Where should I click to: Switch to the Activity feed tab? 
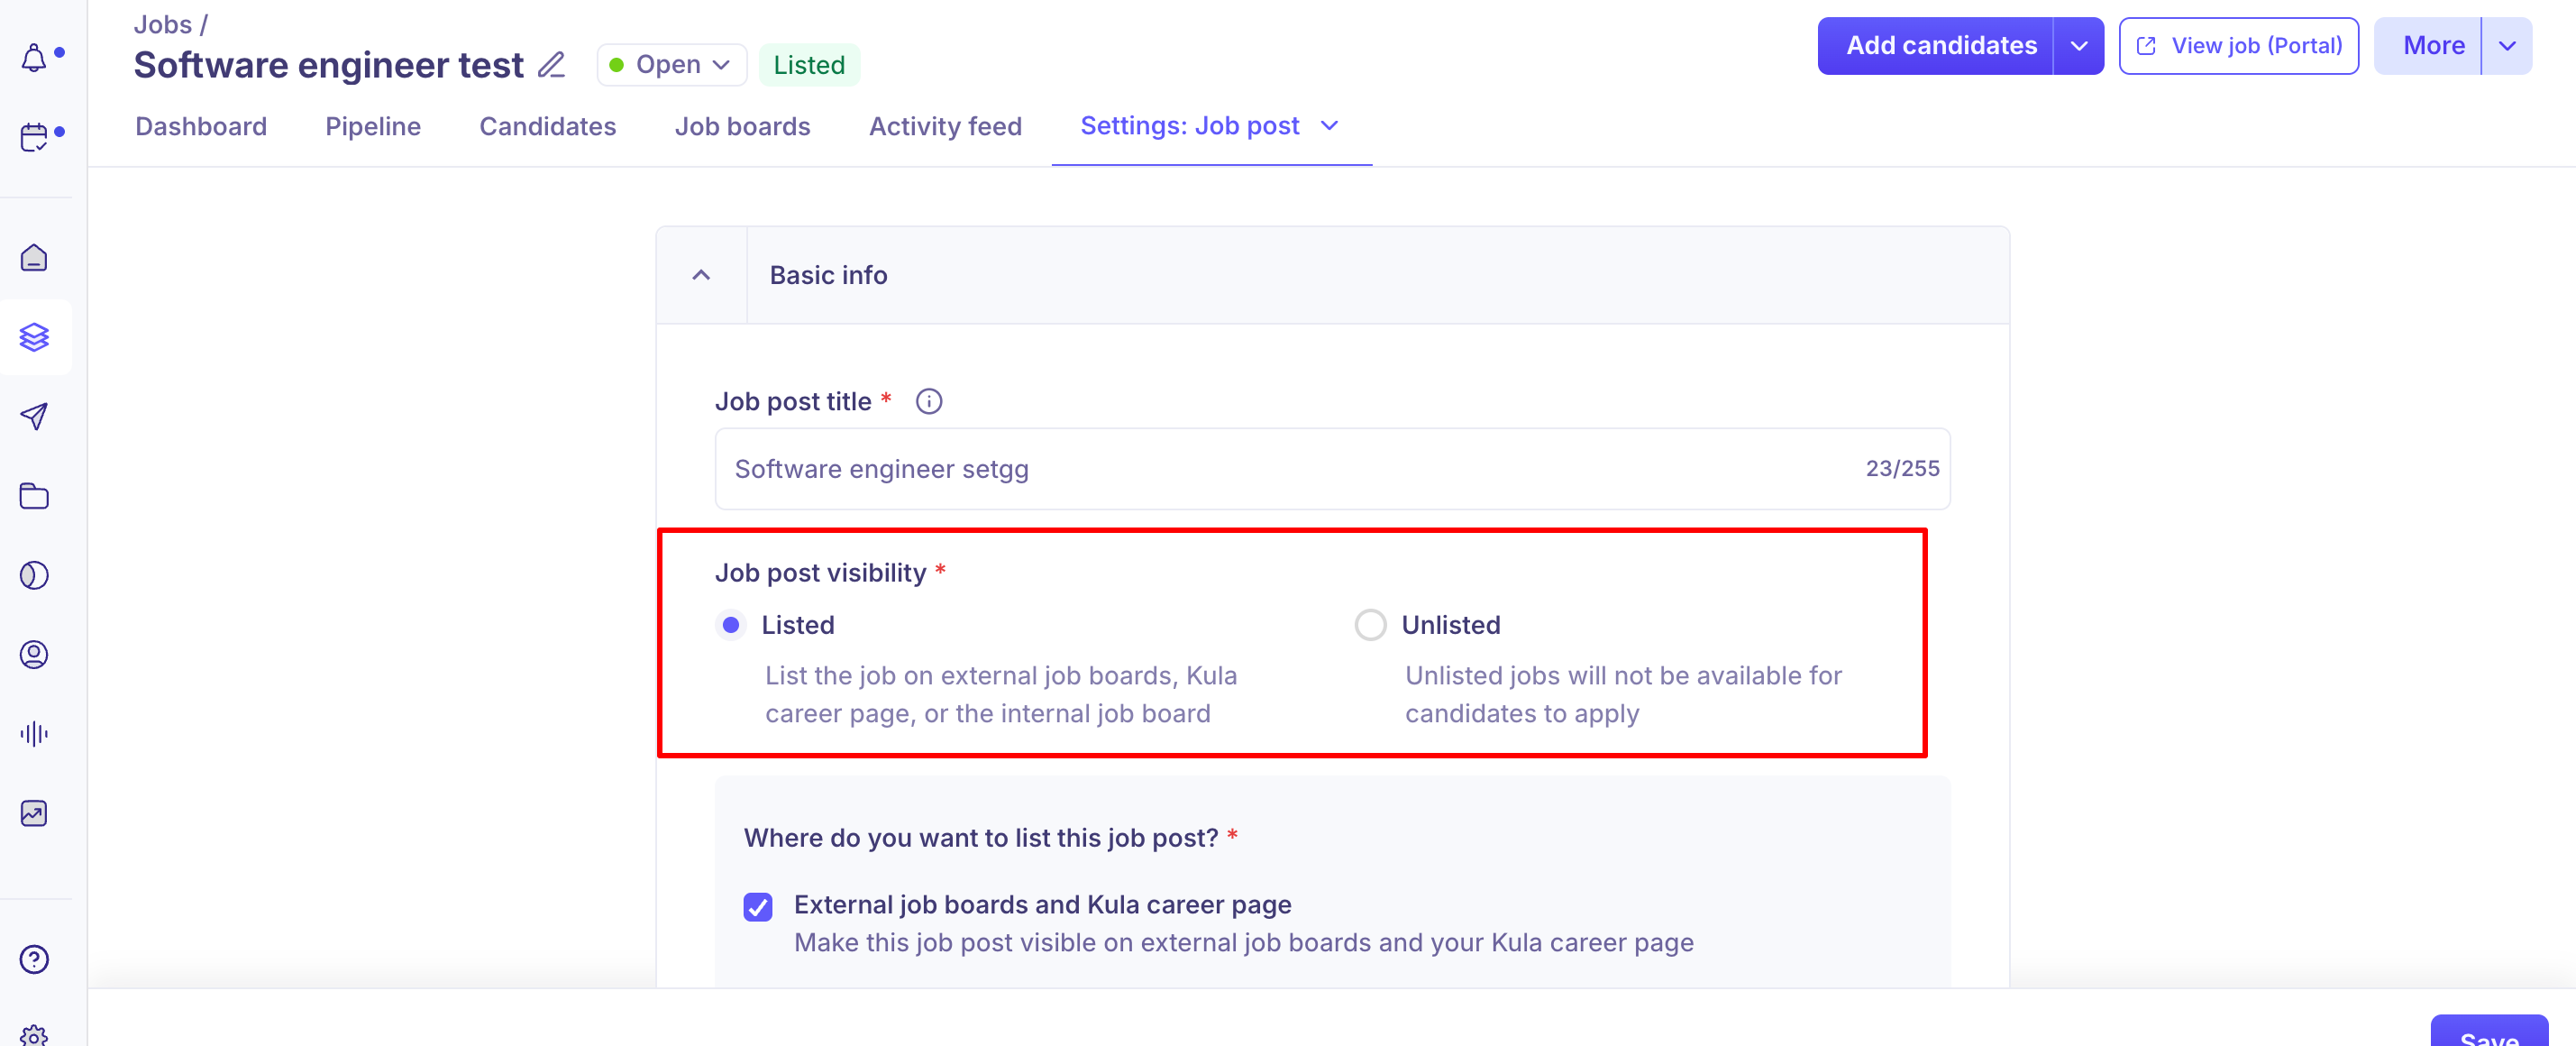(945, 126)
